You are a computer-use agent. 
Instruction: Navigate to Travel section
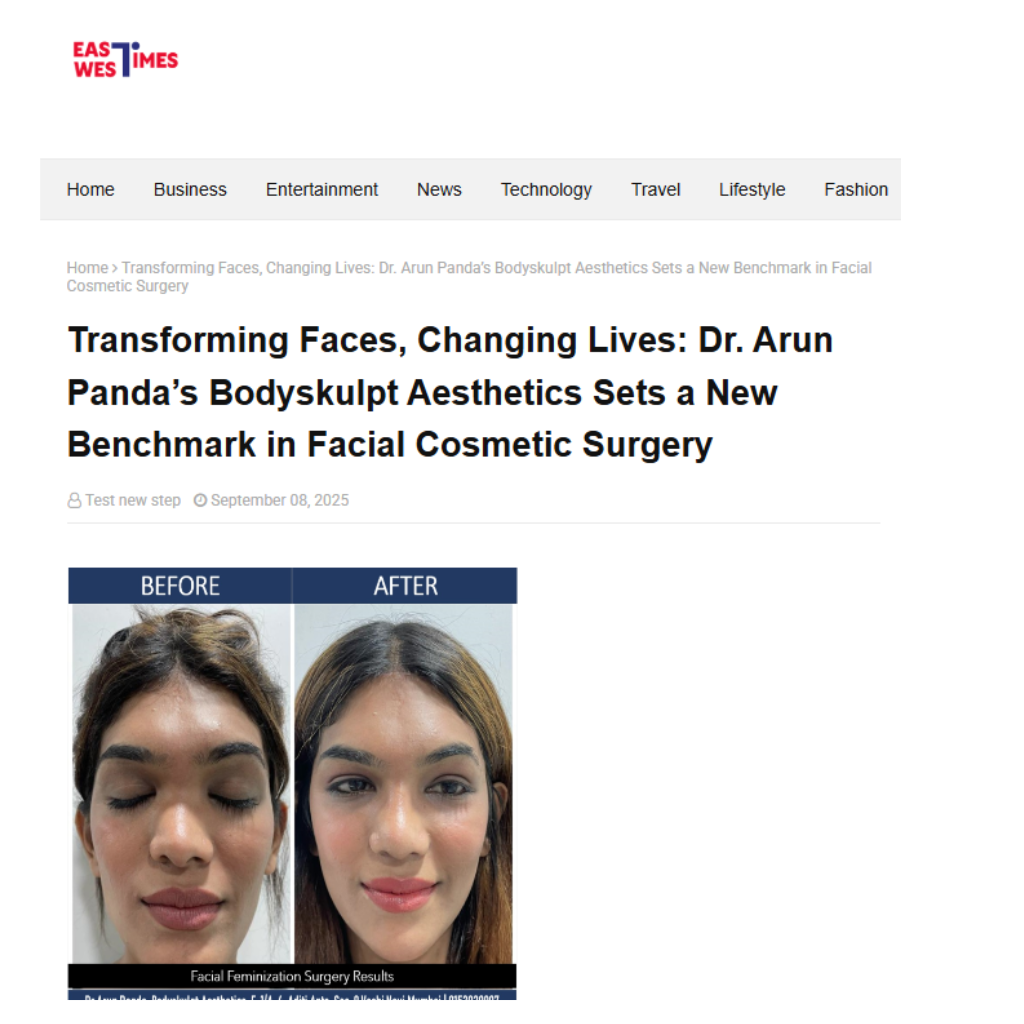point(656,189)
